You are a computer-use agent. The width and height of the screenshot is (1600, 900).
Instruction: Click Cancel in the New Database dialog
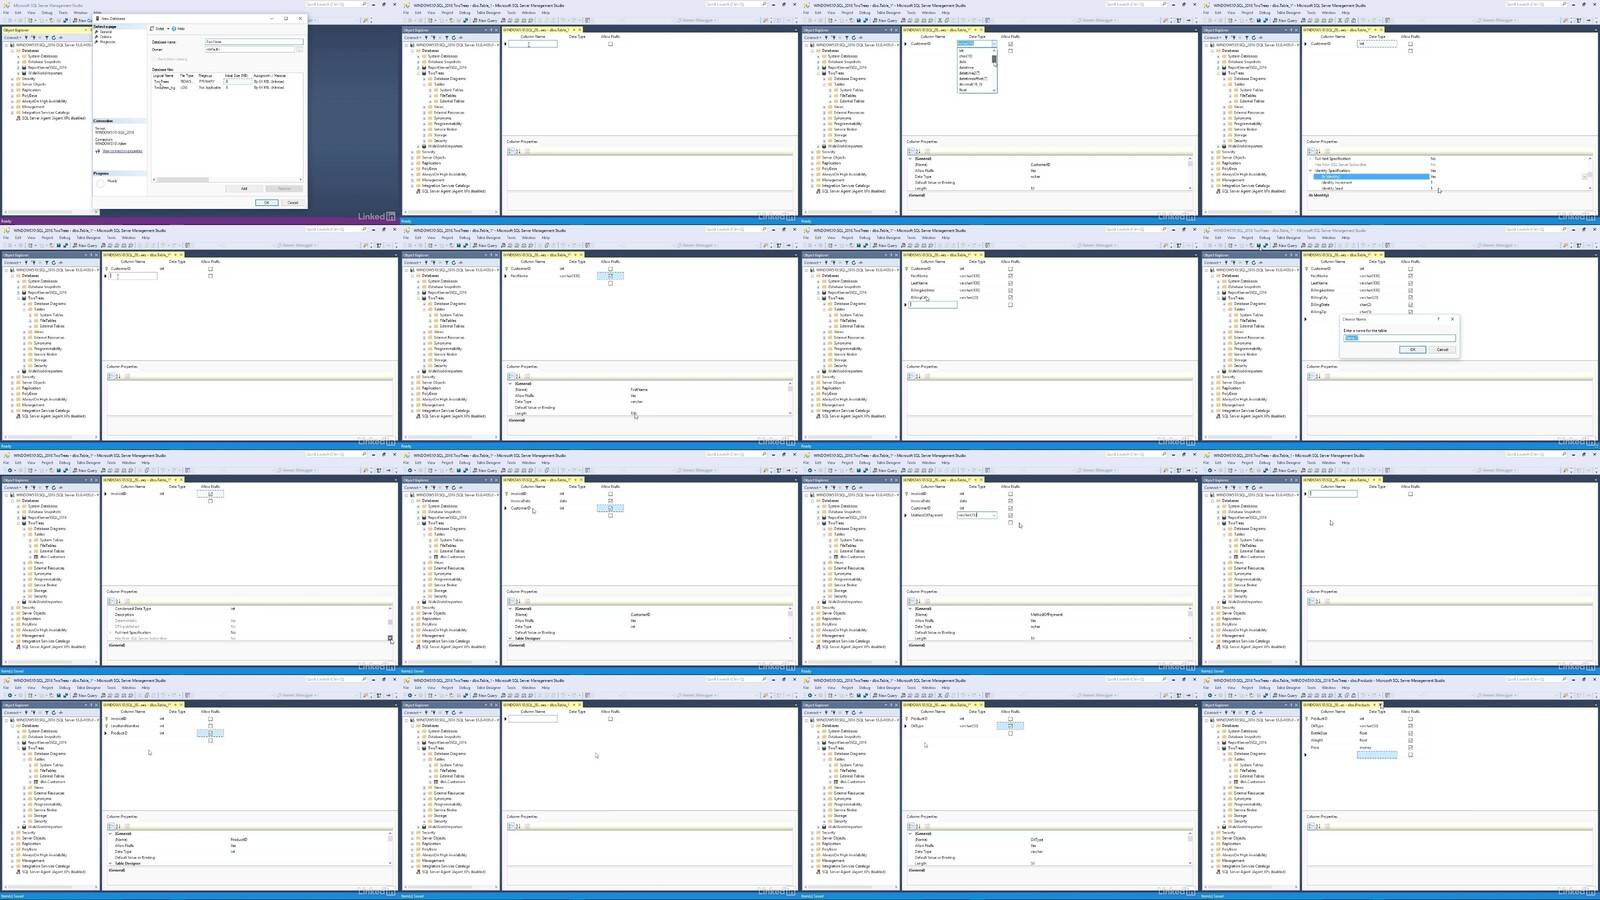(292, 202)
